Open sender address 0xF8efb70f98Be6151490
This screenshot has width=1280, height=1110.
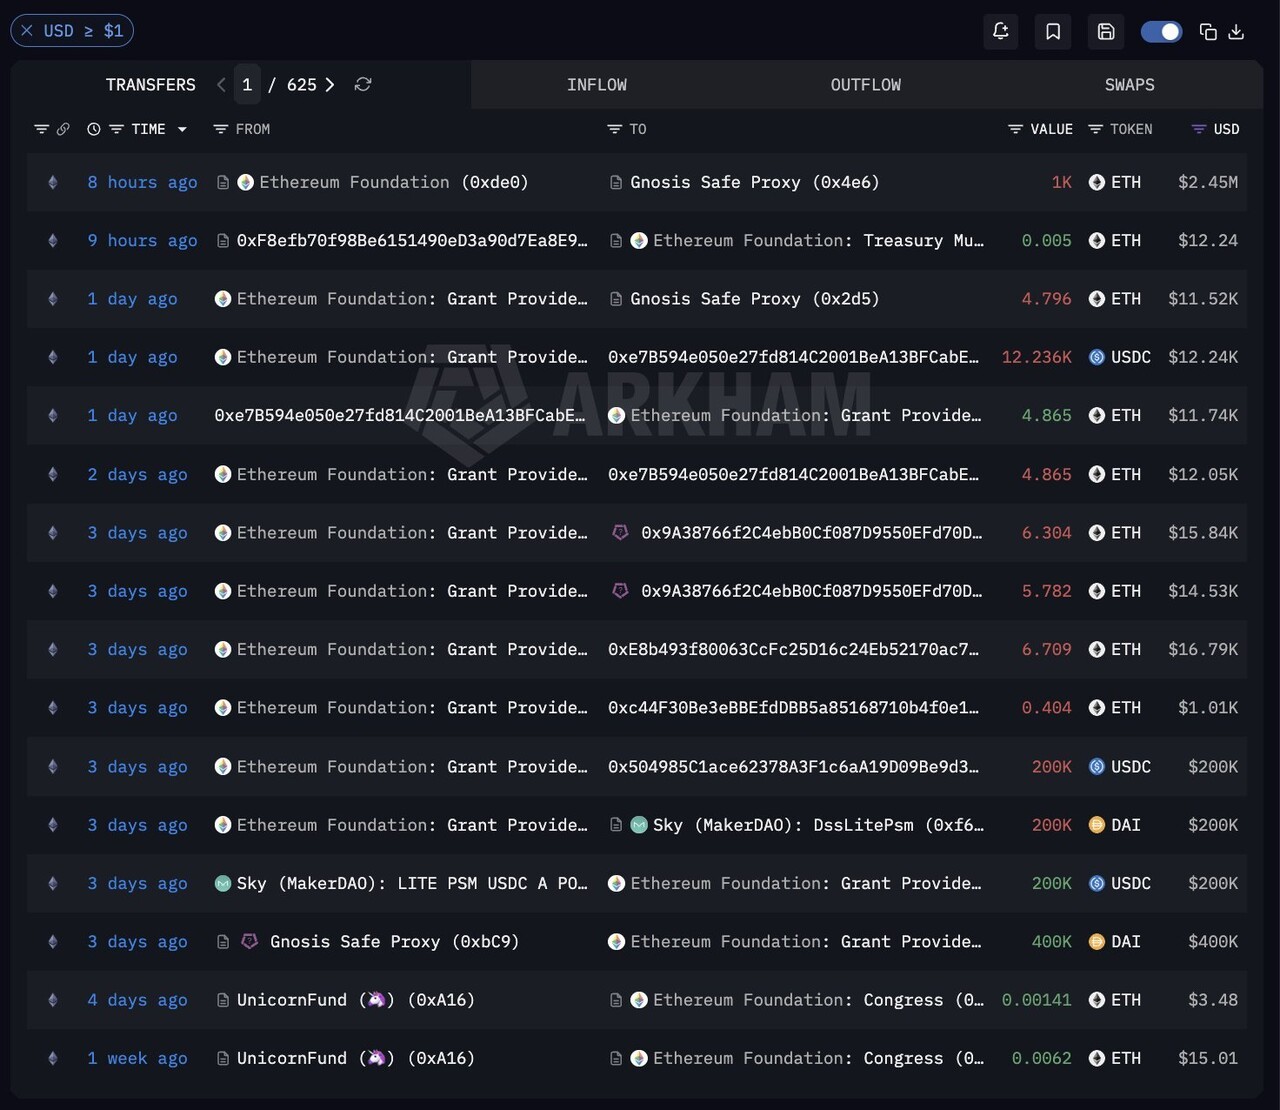412,240
